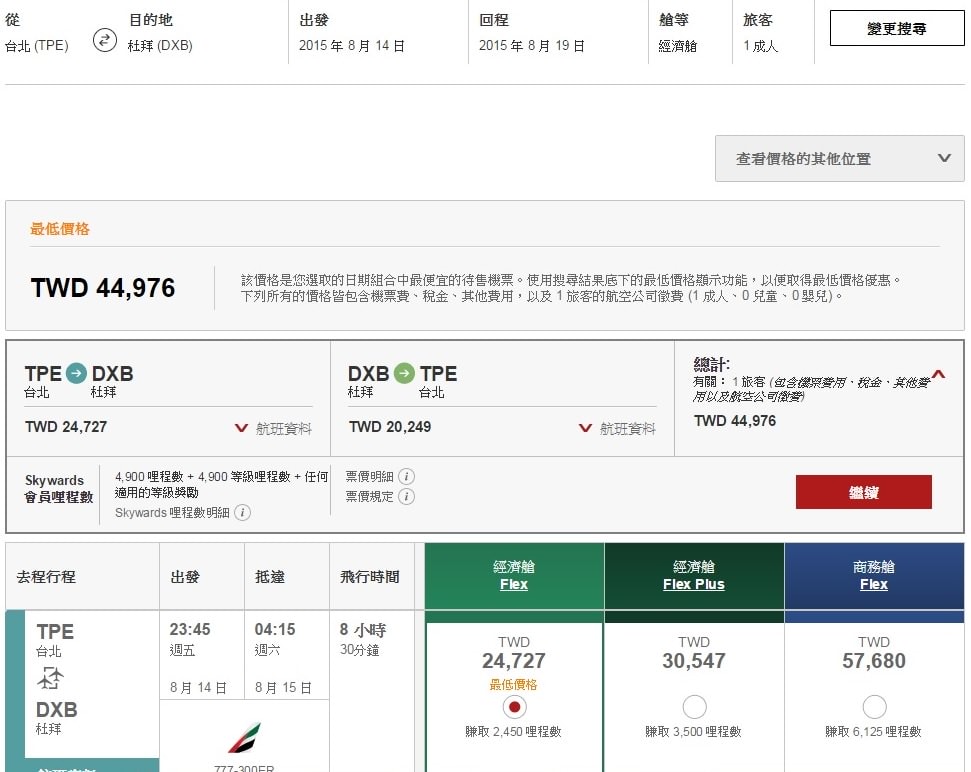The image size is (971, 772).
Task: Select the TWD 30,547 Flex Plus fare
Action: (694, 707)
